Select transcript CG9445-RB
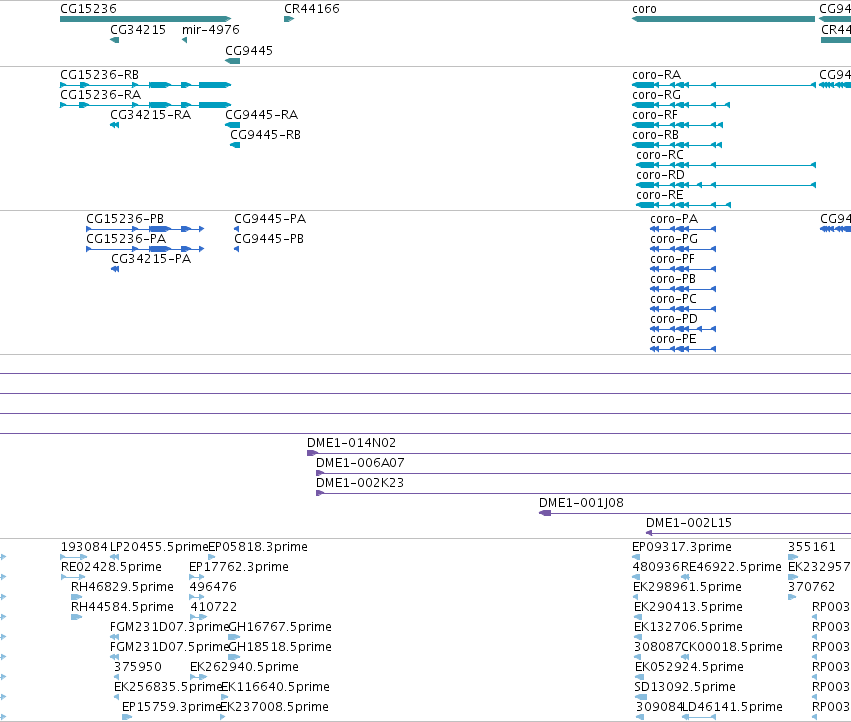 tap(235, 145)
